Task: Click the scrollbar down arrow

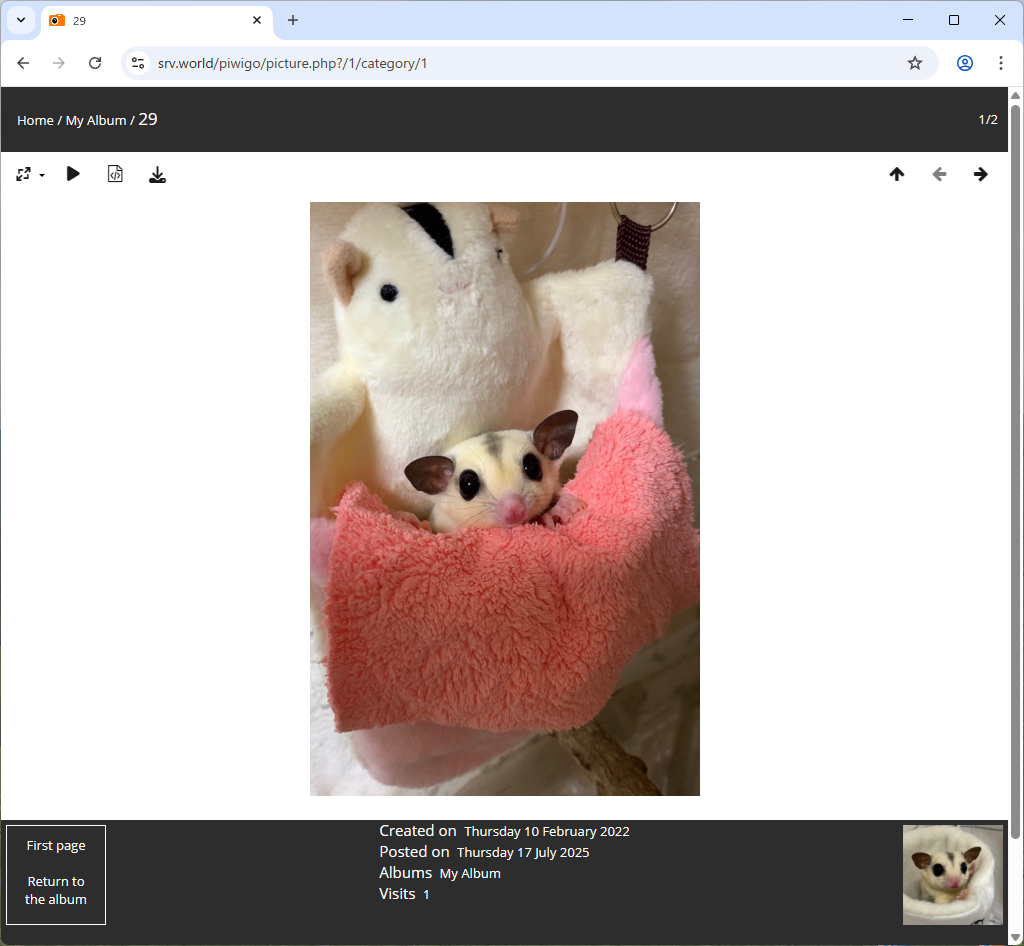Action: [1016, 938]
